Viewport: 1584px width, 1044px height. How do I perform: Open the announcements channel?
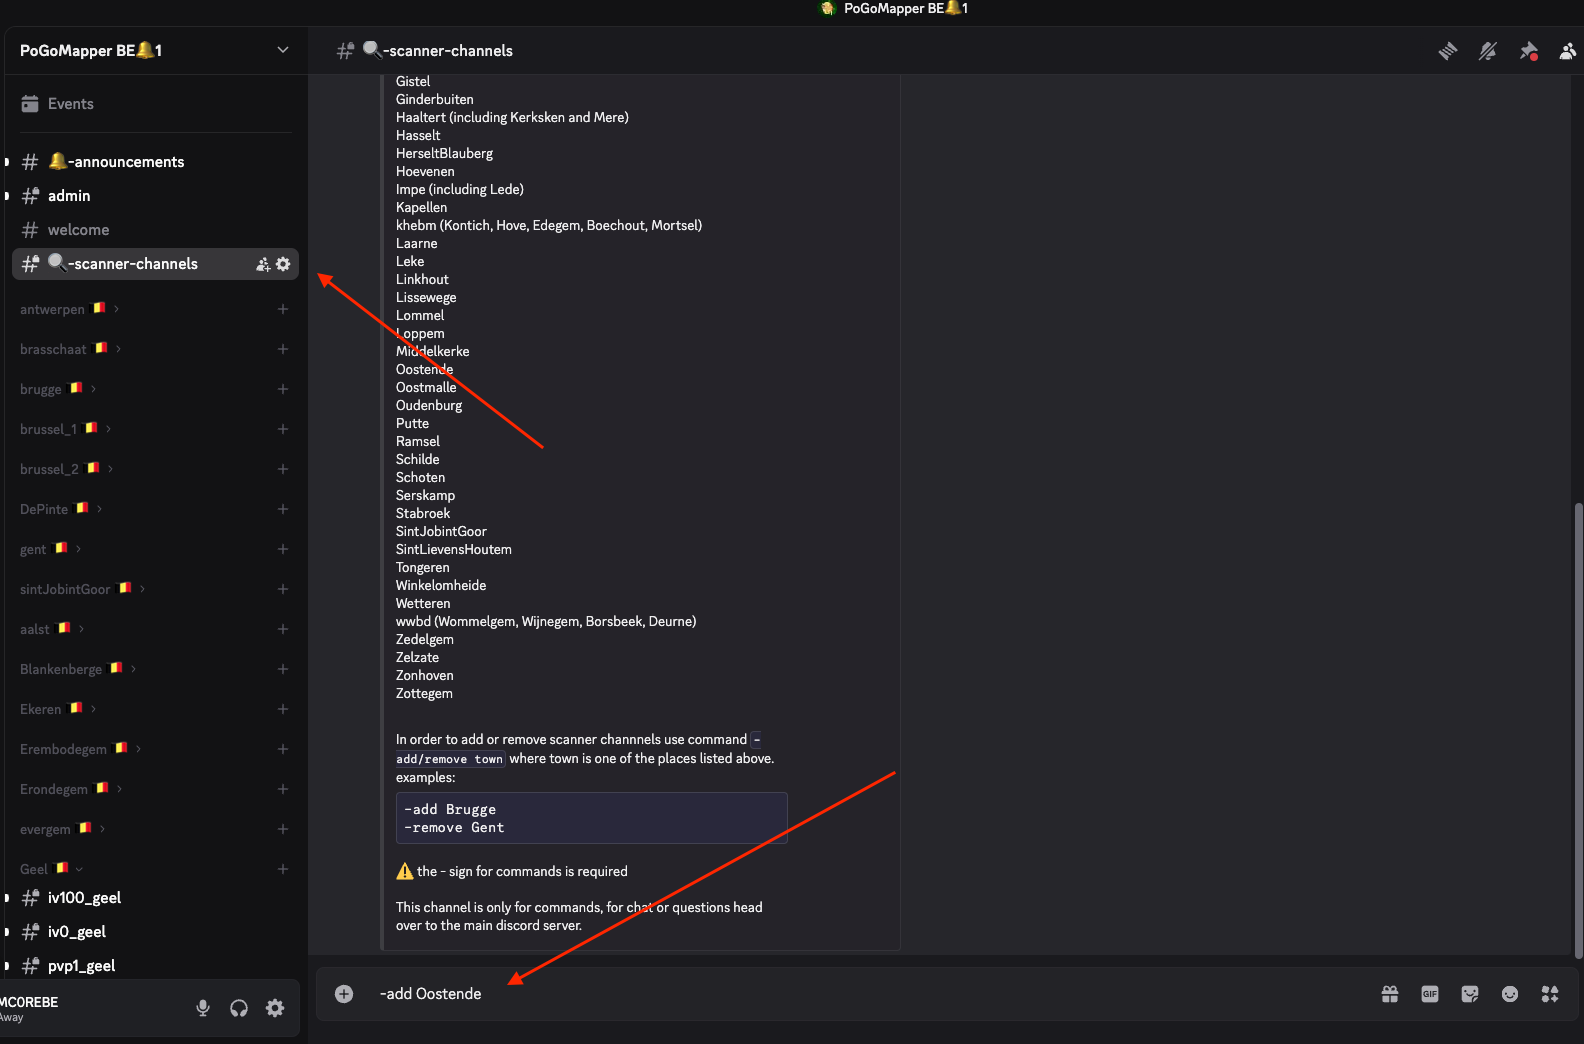click(155, 162)
